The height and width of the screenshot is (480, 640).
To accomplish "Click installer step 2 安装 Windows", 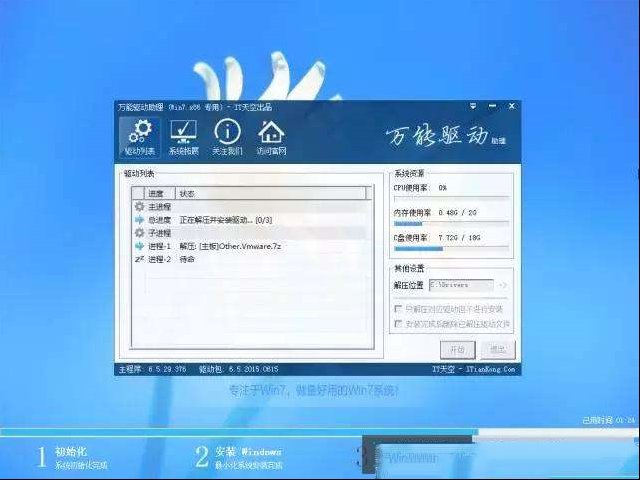I will pos(238,457).
